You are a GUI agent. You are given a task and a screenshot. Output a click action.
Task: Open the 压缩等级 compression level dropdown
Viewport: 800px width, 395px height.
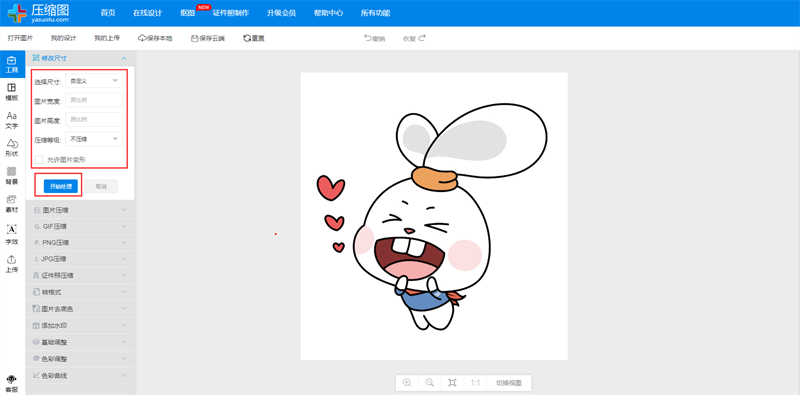pos(94,139)
